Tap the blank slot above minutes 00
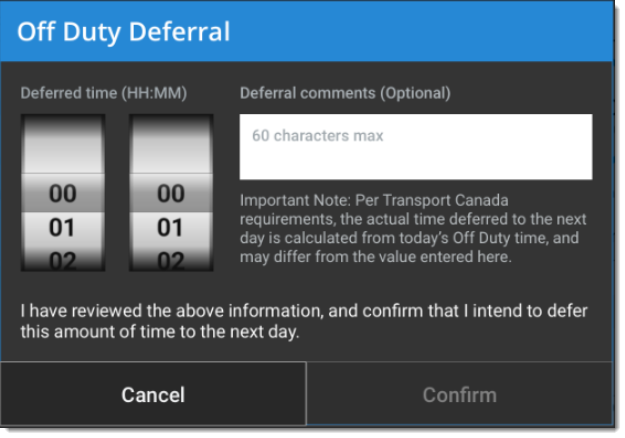This screenshot has height=438, width=625. tap(171, 145)
